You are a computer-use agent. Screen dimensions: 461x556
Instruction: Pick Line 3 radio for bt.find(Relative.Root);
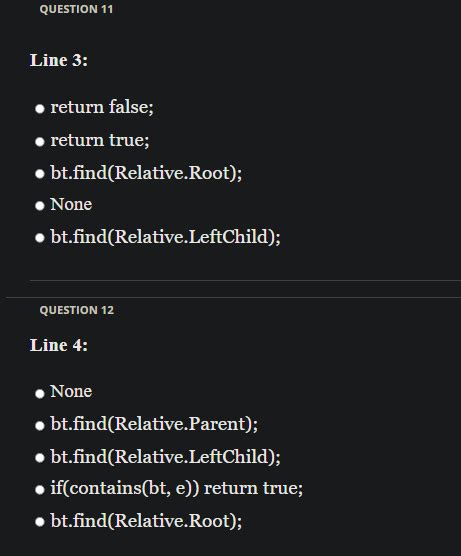40,174
